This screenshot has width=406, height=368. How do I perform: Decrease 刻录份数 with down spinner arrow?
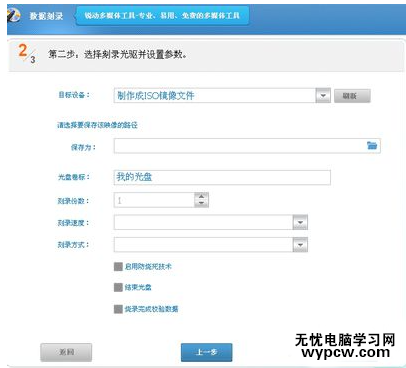[x=201, y=203]
